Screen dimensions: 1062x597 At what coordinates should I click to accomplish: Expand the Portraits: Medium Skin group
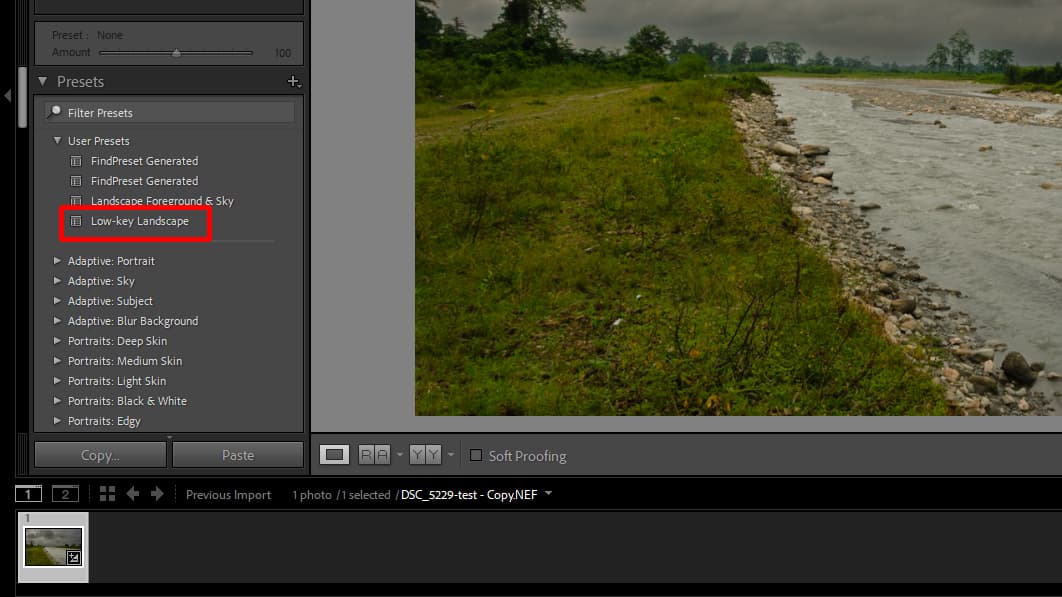(x=57, y=361)
